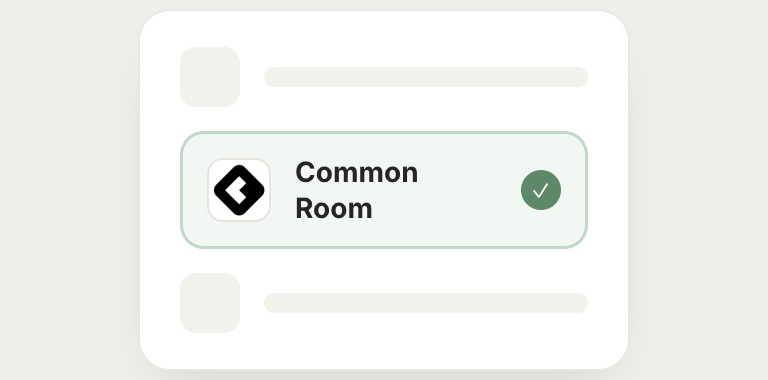This screenshot has height=380, width=768.
Task: Toggle the Common Room selected state
Action: [541, 190]
